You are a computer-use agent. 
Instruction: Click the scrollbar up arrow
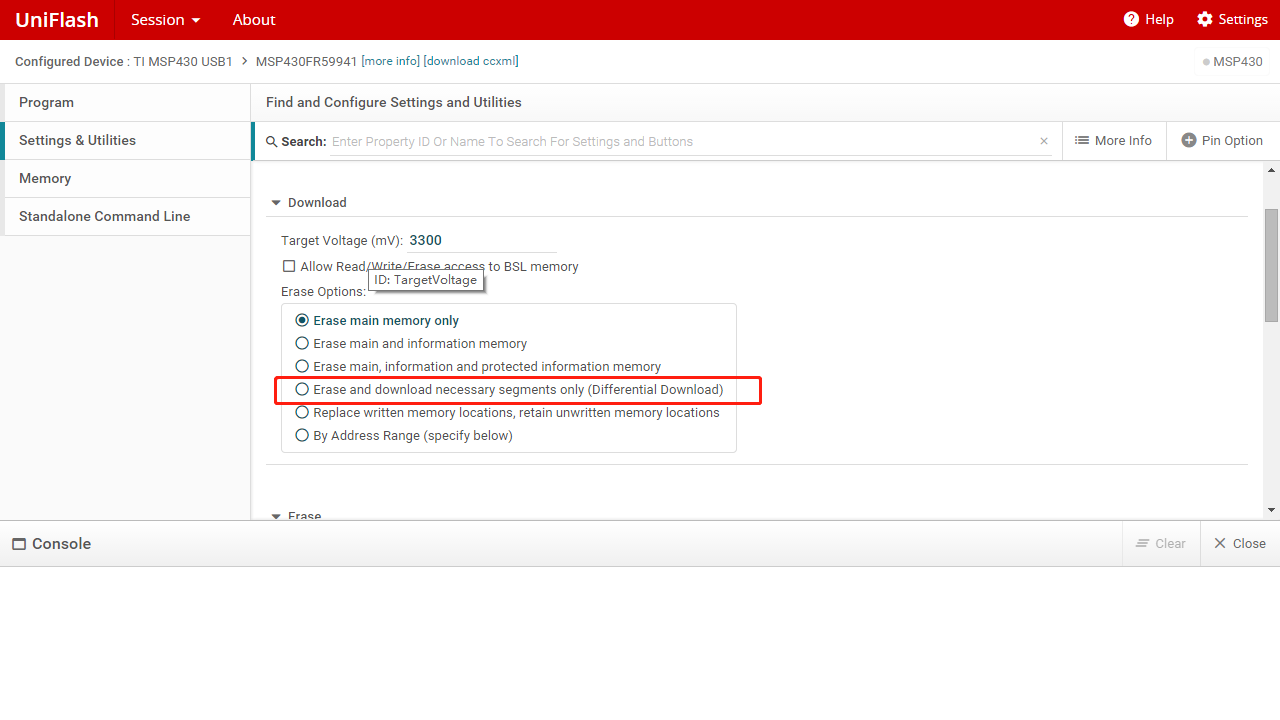pos(1272,172)
